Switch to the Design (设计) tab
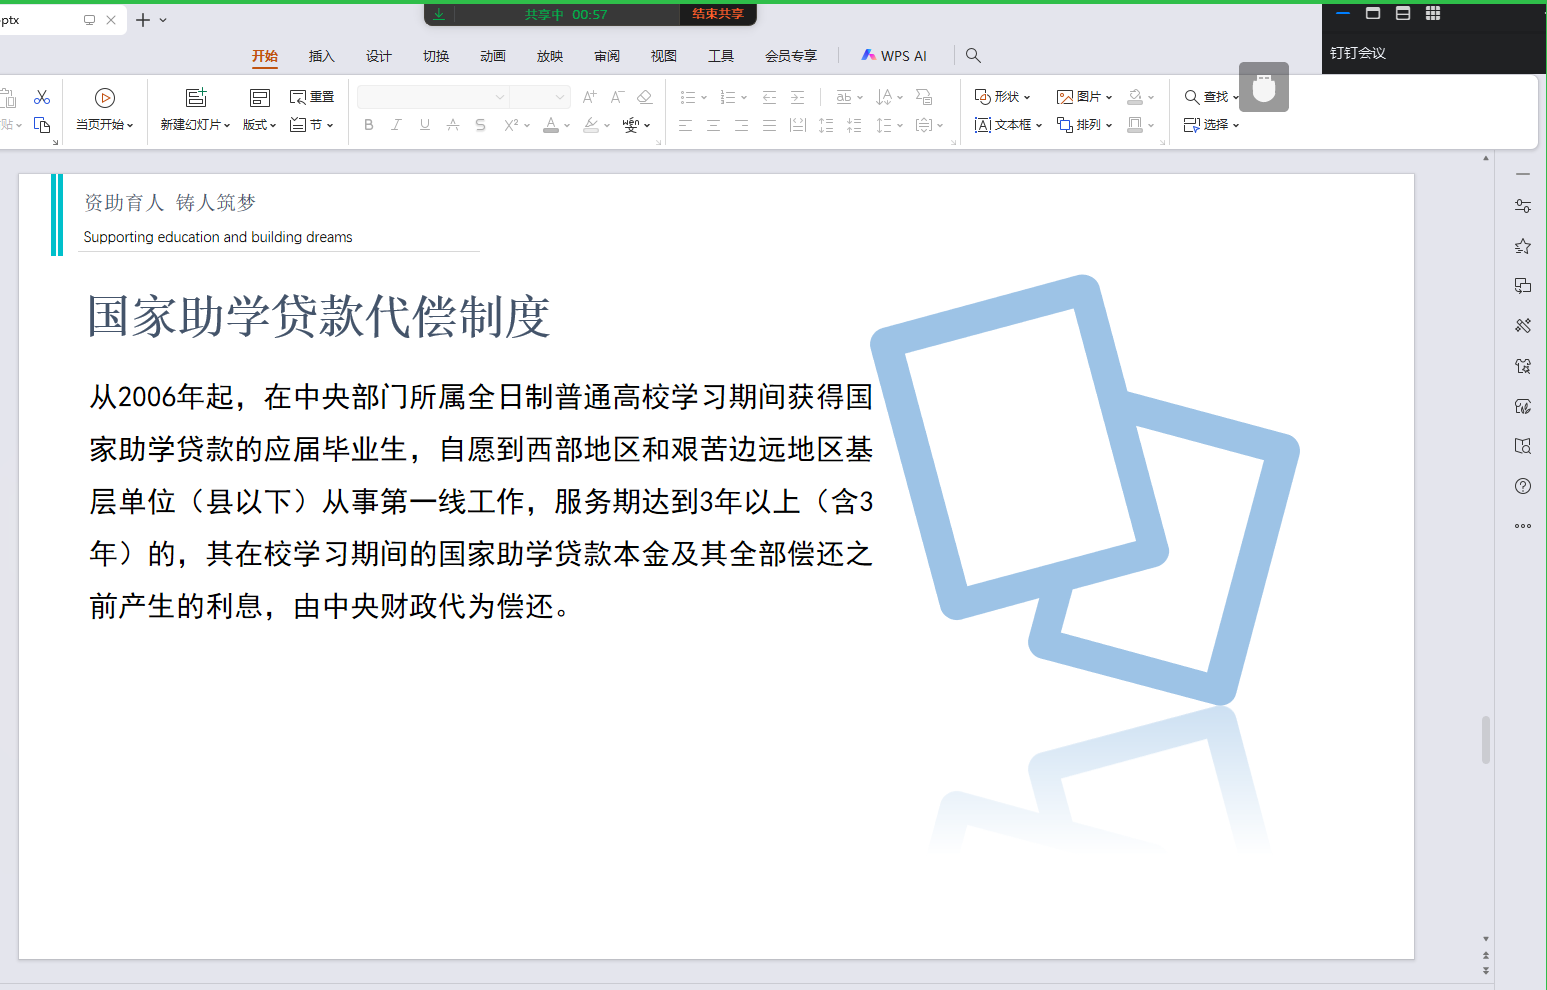Viewport: 1547px width, 990px height. [x=379, y=56]
